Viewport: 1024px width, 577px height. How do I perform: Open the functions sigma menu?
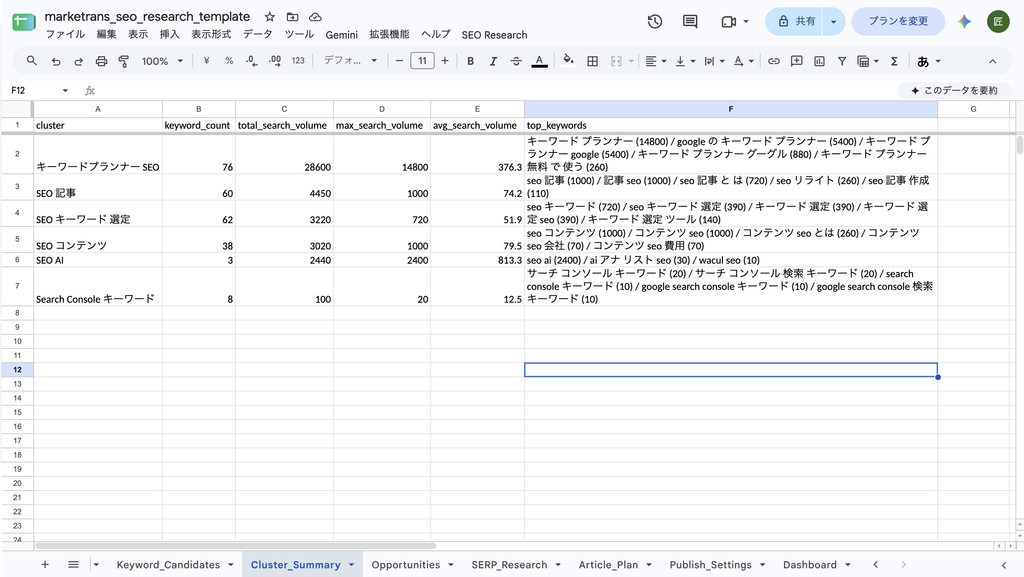(x=894, y=61)
